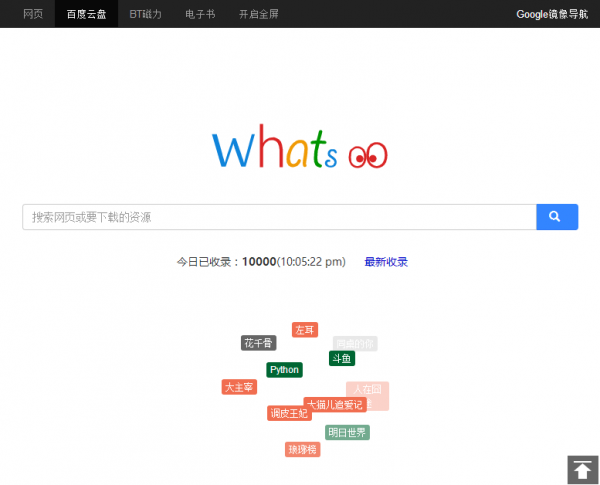Open the 电子书 tab
This screenshot has height=485, width=600.
click(198, 14)
